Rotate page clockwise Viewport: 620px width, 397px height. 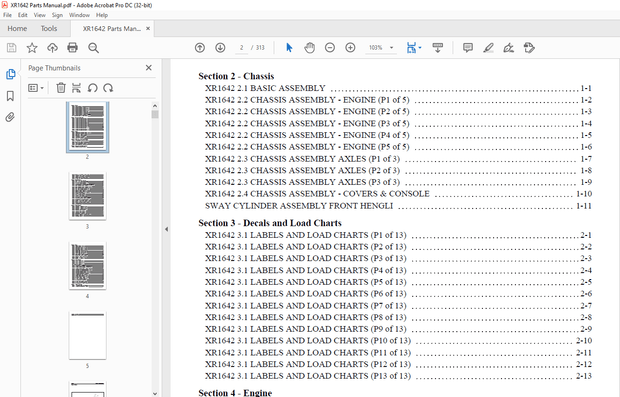pyautogui.click(x=108, y=88)
